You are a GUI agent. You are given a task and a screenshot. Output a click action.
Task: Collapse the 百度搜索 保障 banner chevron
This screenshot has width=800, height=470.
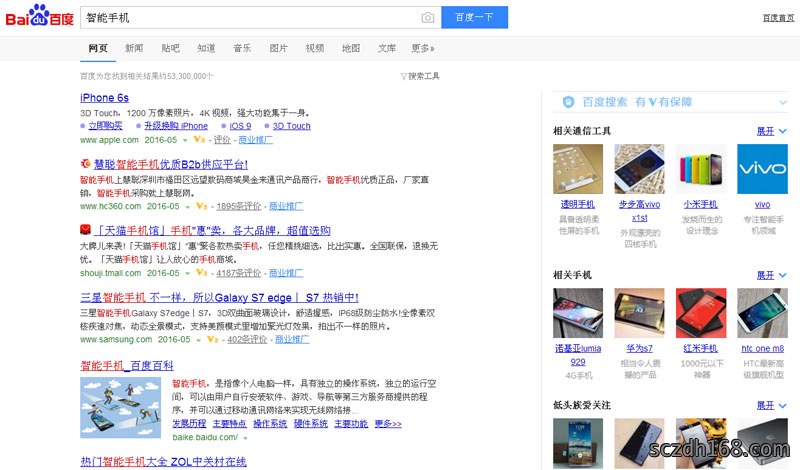point(783,103)
